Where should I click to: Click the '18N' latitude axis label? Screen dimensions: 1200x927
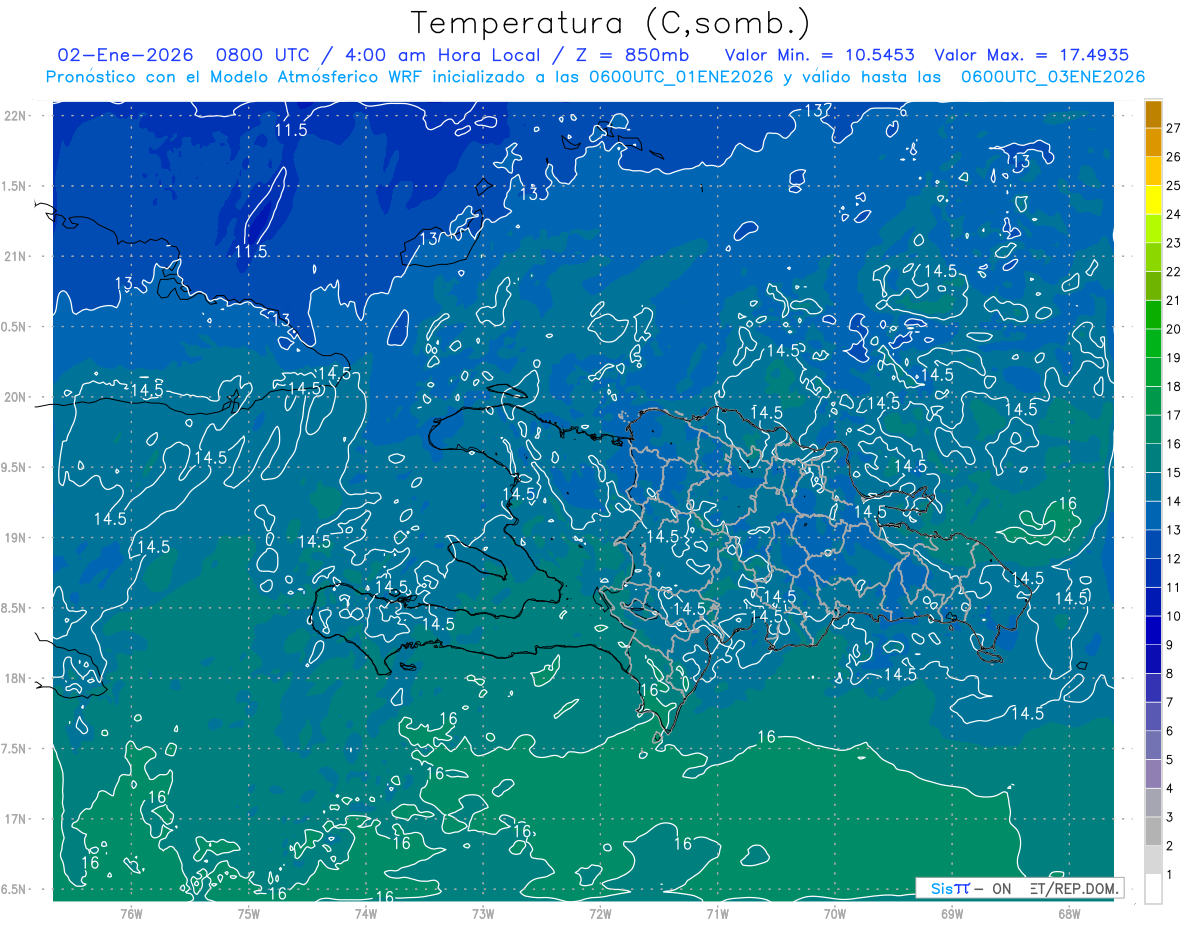pos(16,679)
